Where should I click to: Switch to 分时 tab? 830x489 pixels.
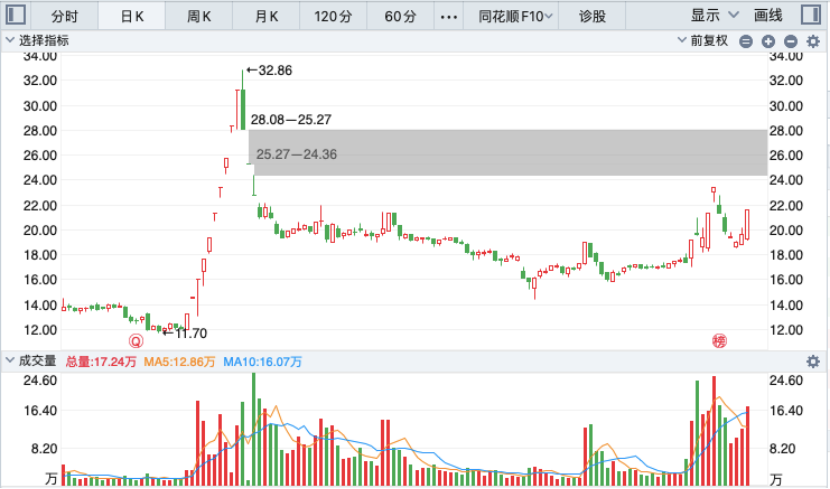tap(65, 16)
